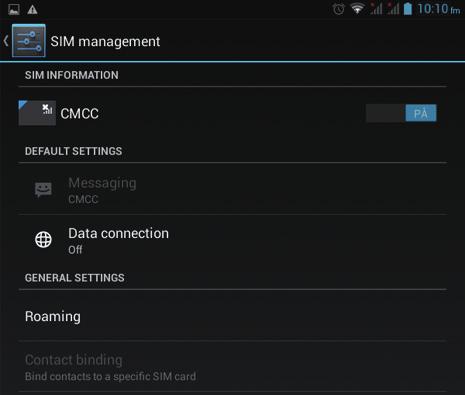Image resolution: width=465 pixels, height=395 pixels.
Task: Toggle the CMCC SIM switch off
Action: 401,113
